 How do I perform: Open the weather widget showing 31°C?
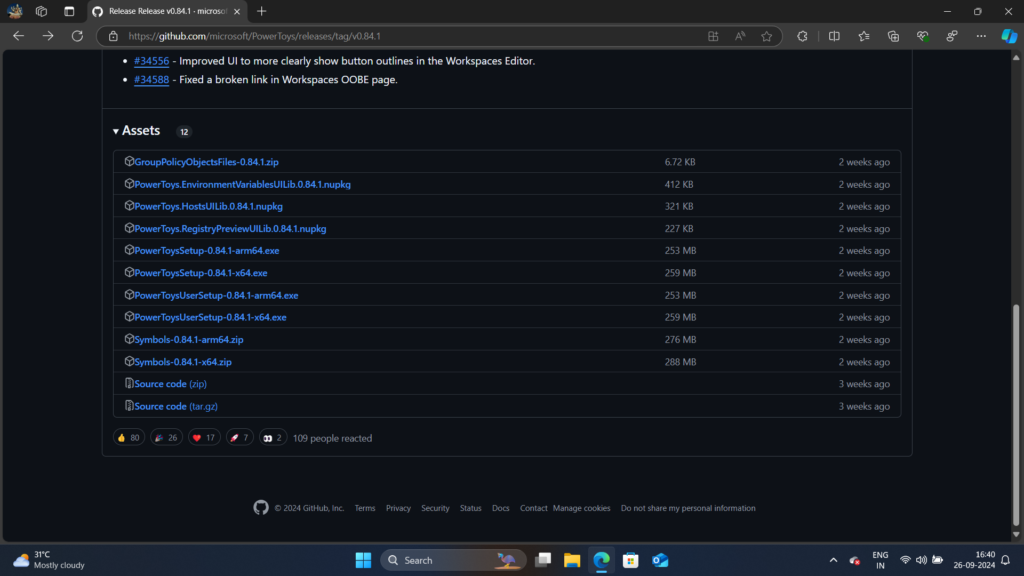pos(49,560)
